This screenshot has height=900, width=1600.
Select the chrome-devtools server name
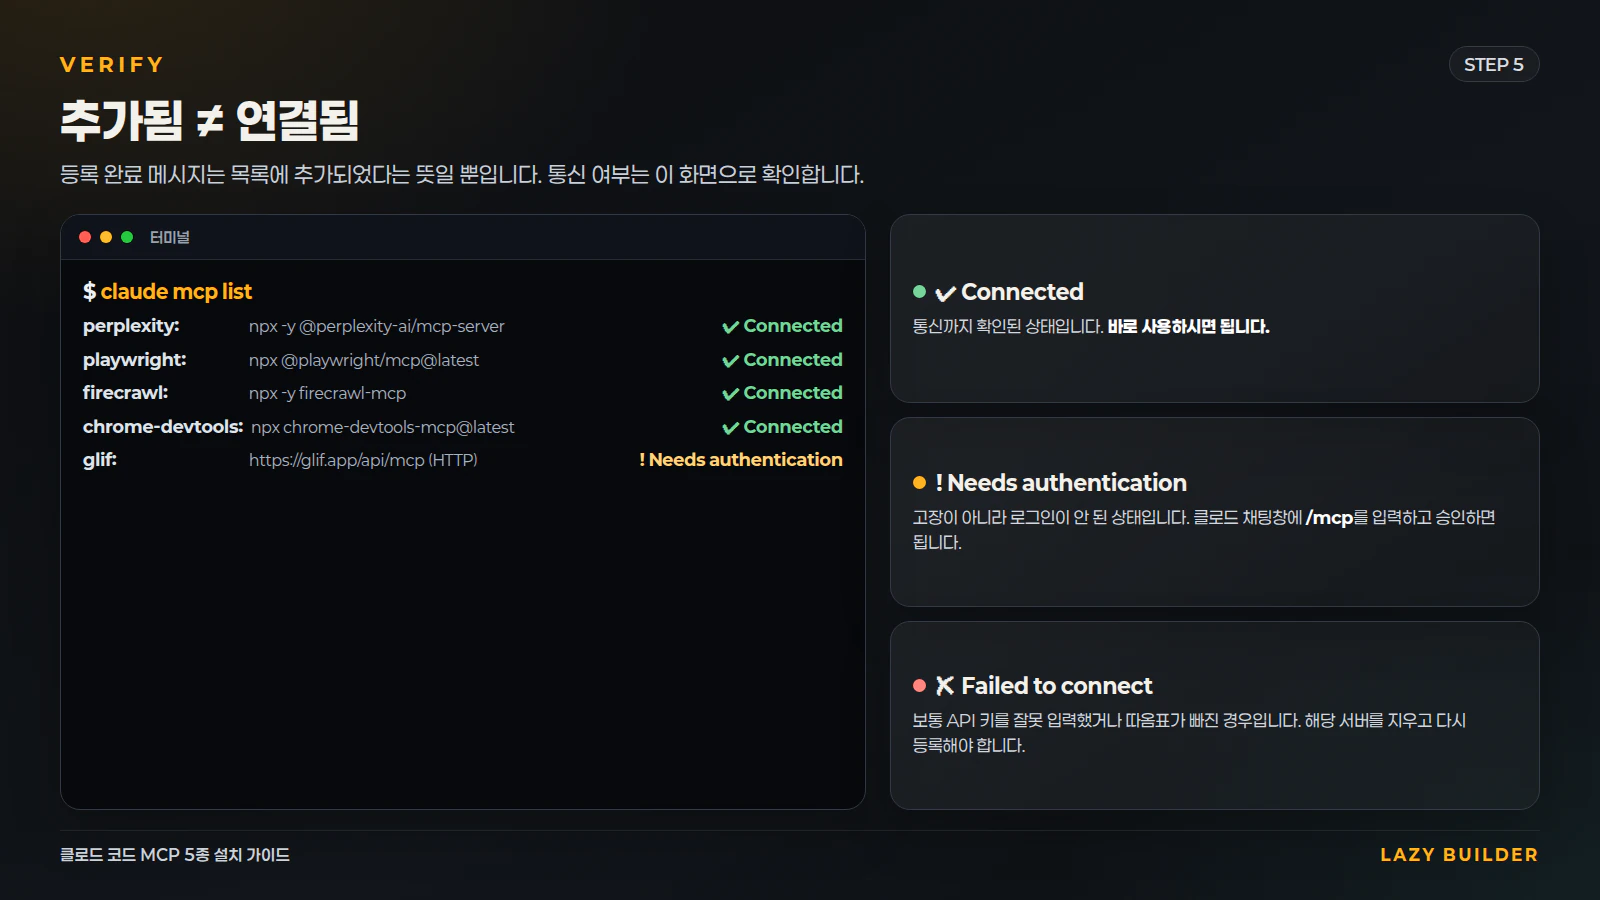163,427
